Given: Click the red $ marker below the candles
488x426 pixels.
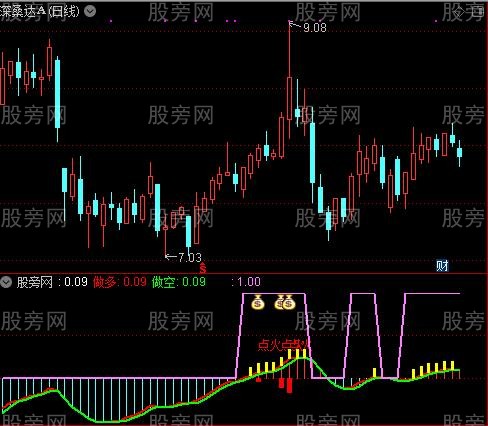Looking at the screenshot, I should click(203, 268).
